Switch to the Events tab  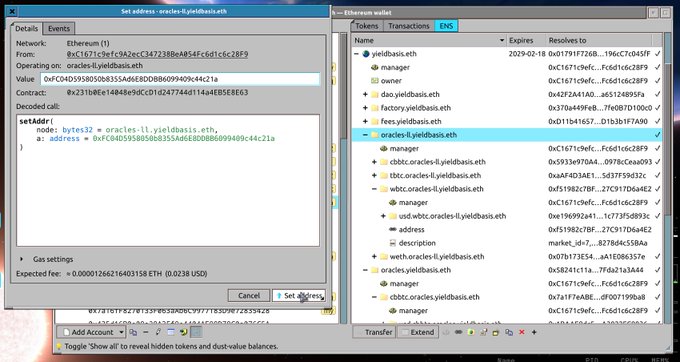(59, 29)
